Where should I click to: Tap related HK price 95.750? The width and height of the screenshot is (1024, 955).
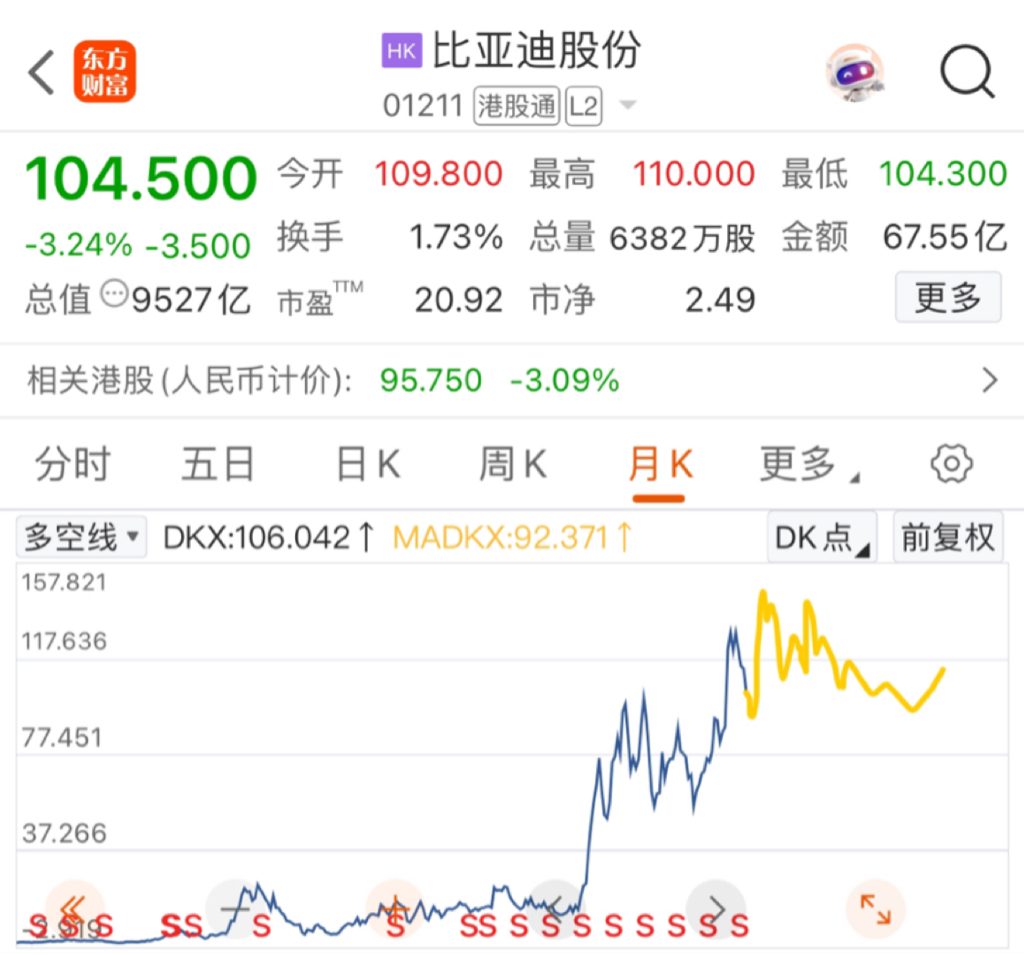click(x=431, y=380)
